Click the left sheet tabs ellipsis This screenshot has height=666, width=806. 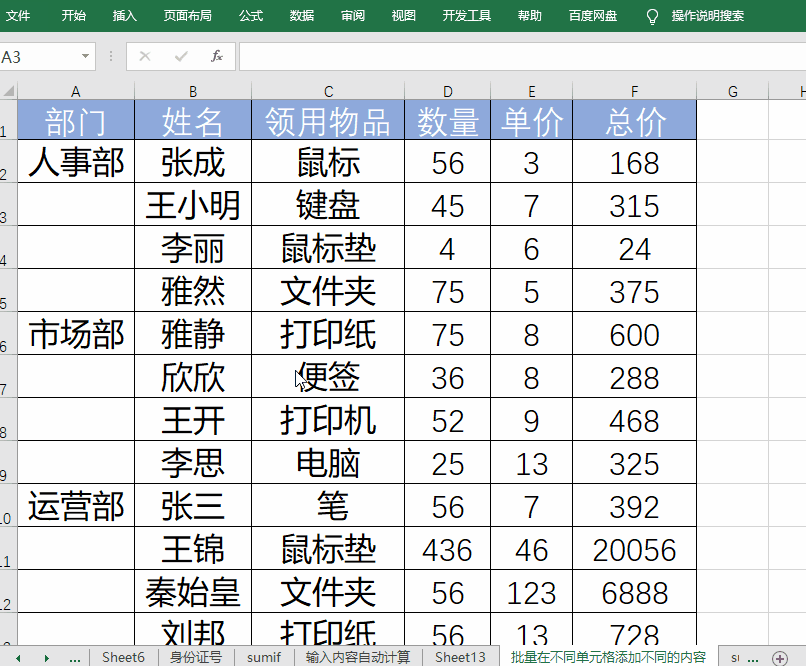(x=75, y=658)
